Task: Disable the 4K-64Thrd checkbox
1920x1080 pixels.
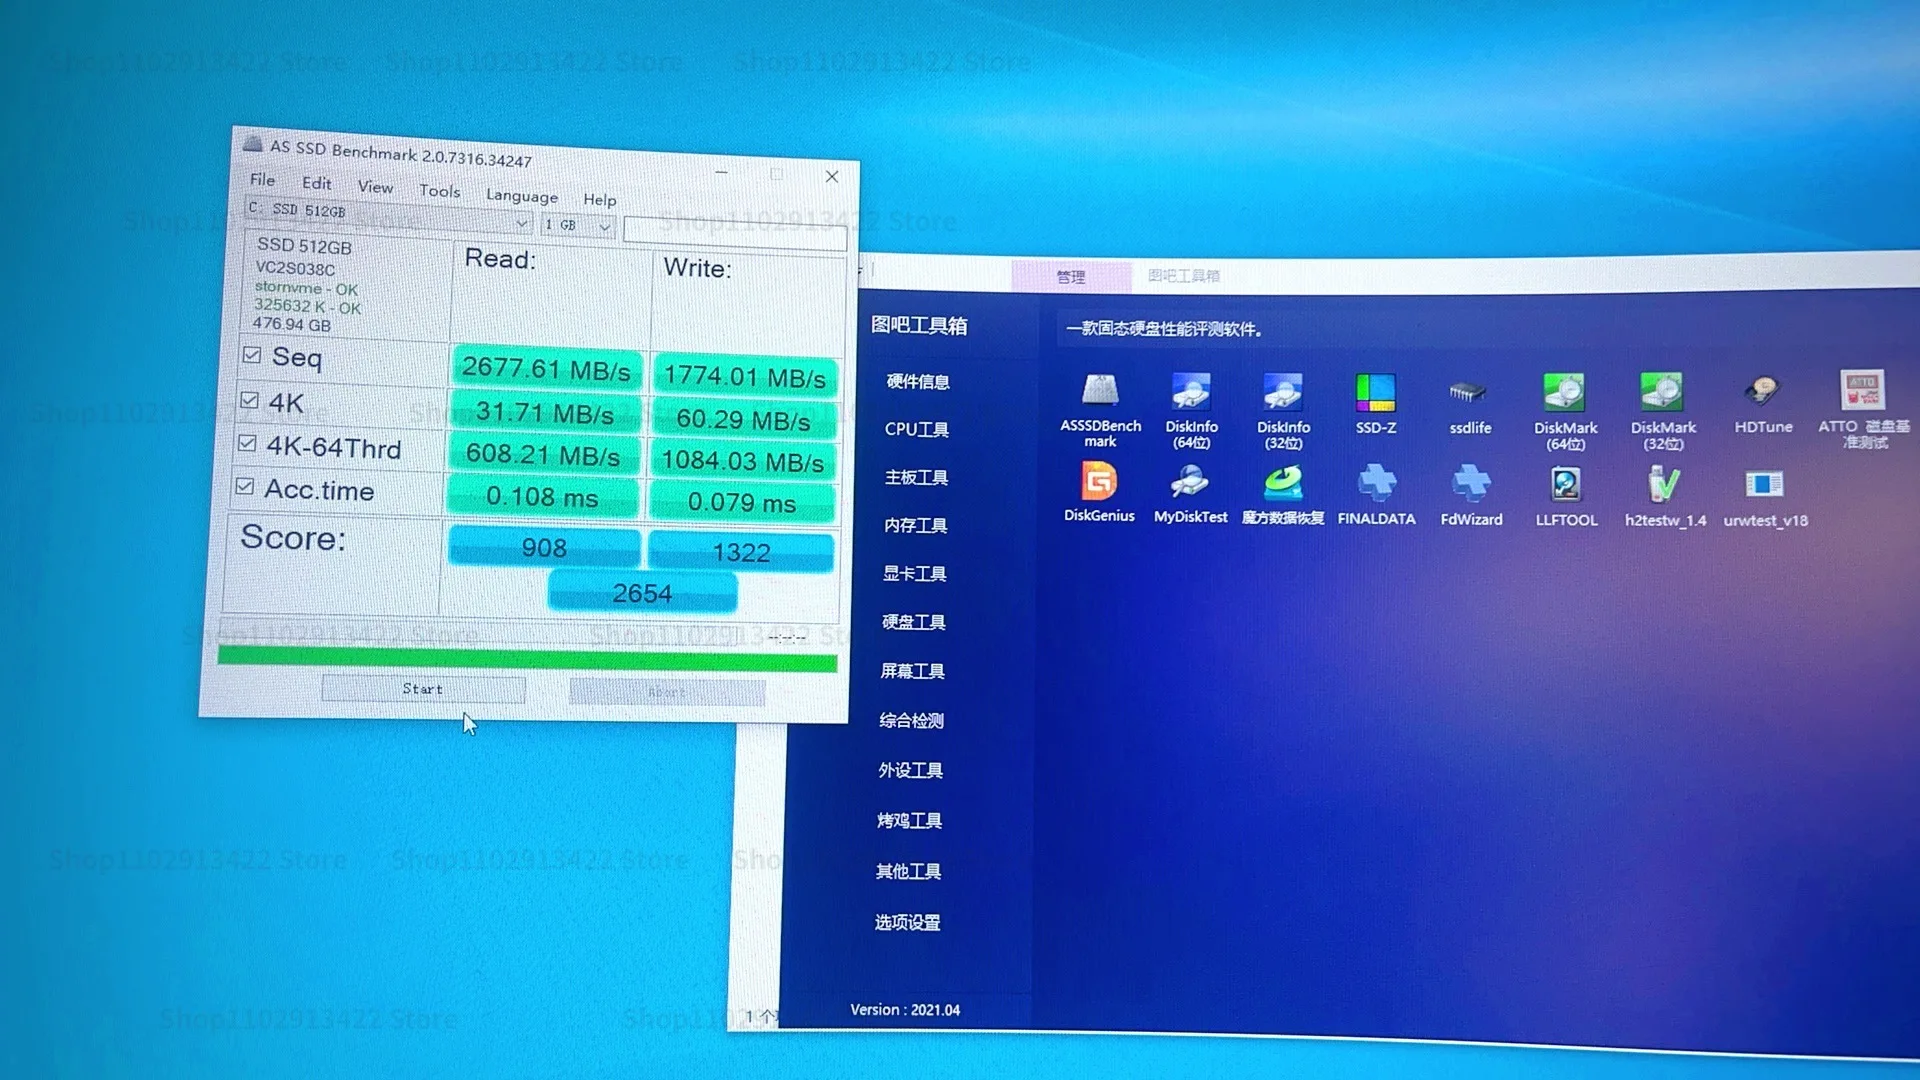Action: [247, 443]
